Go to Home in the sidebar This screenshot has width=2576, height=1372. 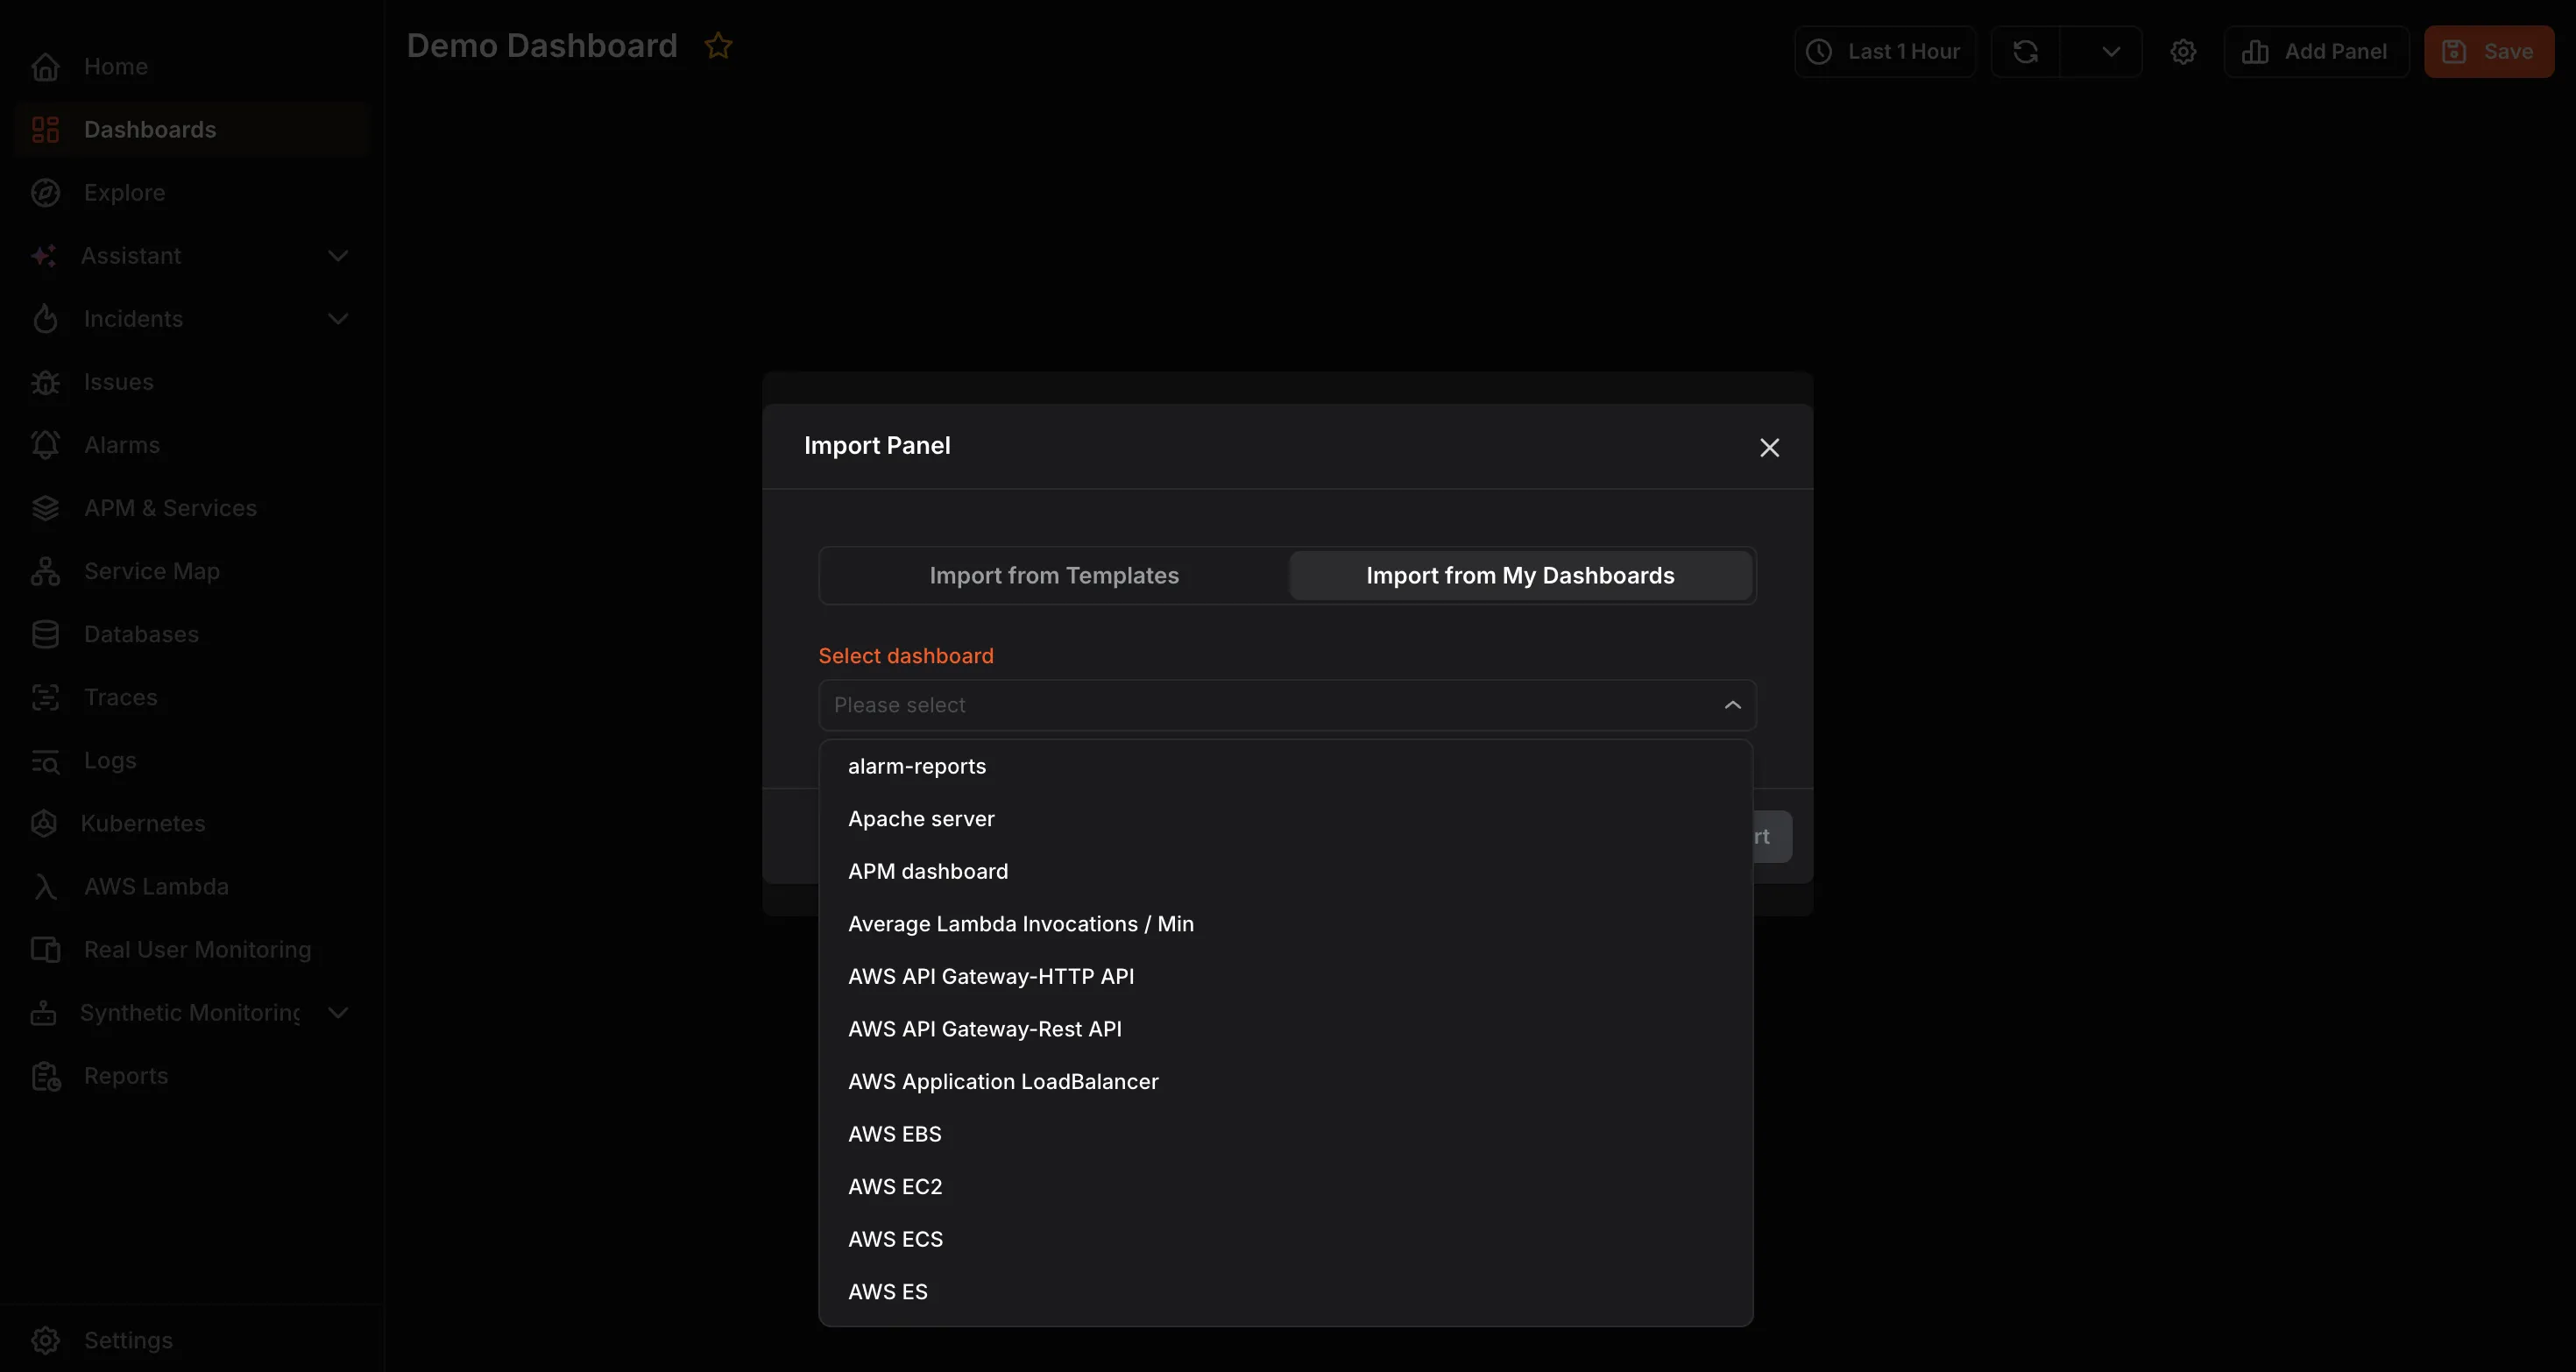point(192,67)
